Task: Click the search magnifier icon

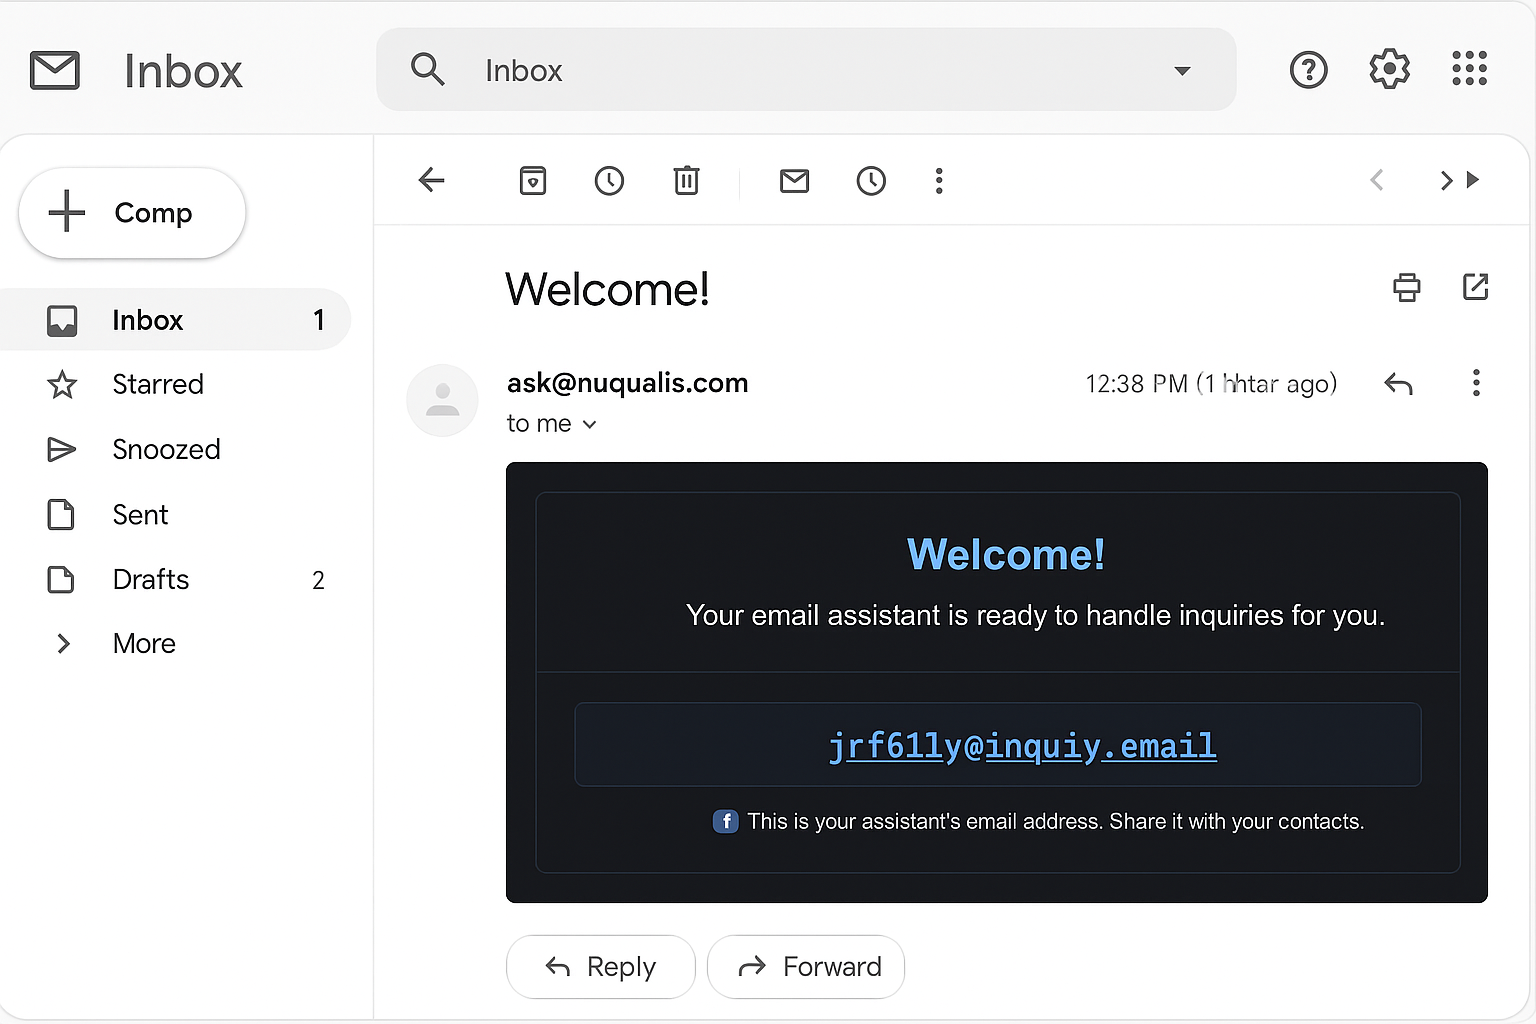Action: [428, 69]
